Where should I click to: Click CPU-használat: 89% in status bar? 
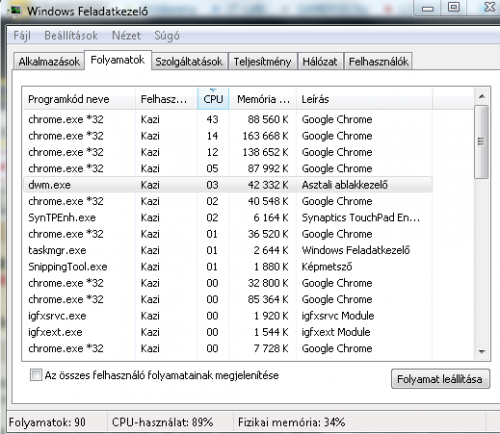(x=162, y=422)
